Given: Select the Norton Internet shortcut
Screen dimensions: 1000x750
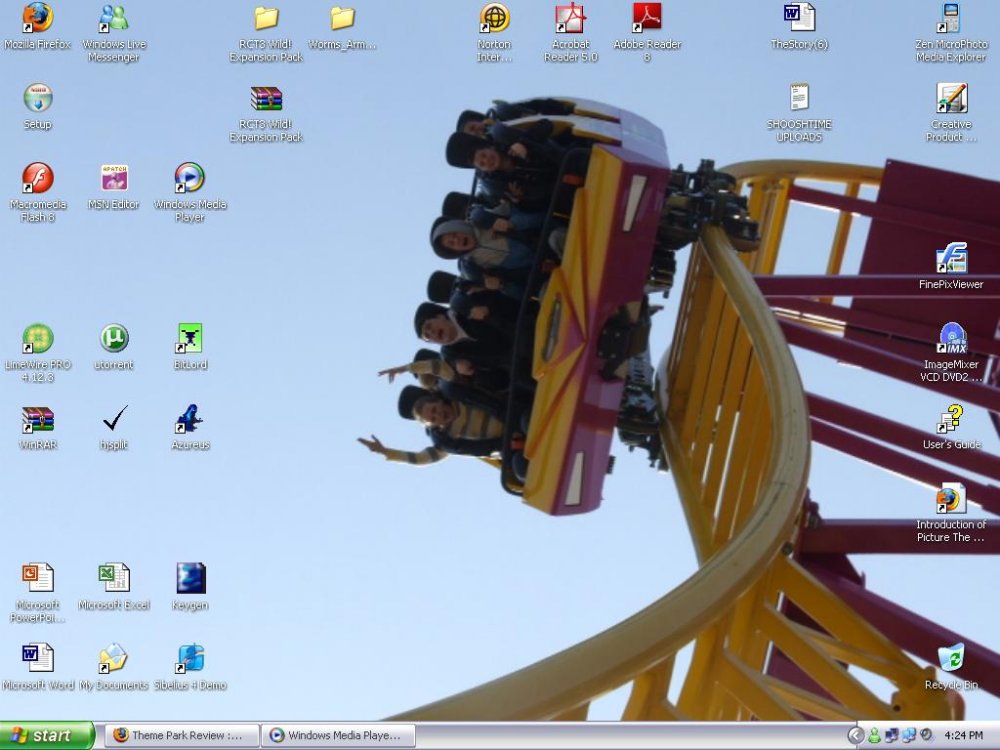Looking at the screenshot, I should pyautogui.click(x=494, y=22).
